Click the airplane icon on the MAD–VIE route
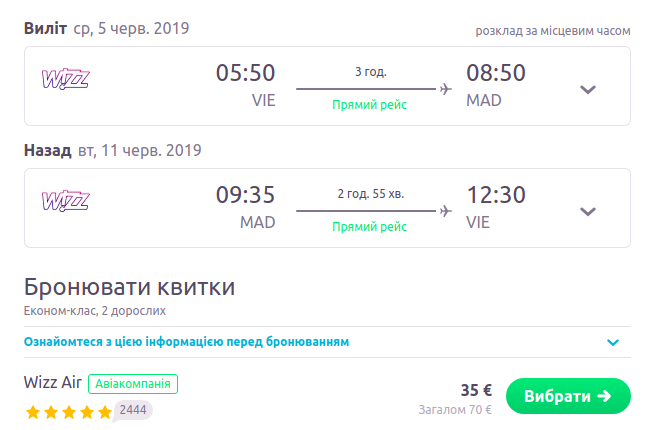Image resolution: width=650 pixels, height=430 pixels. 445,211
